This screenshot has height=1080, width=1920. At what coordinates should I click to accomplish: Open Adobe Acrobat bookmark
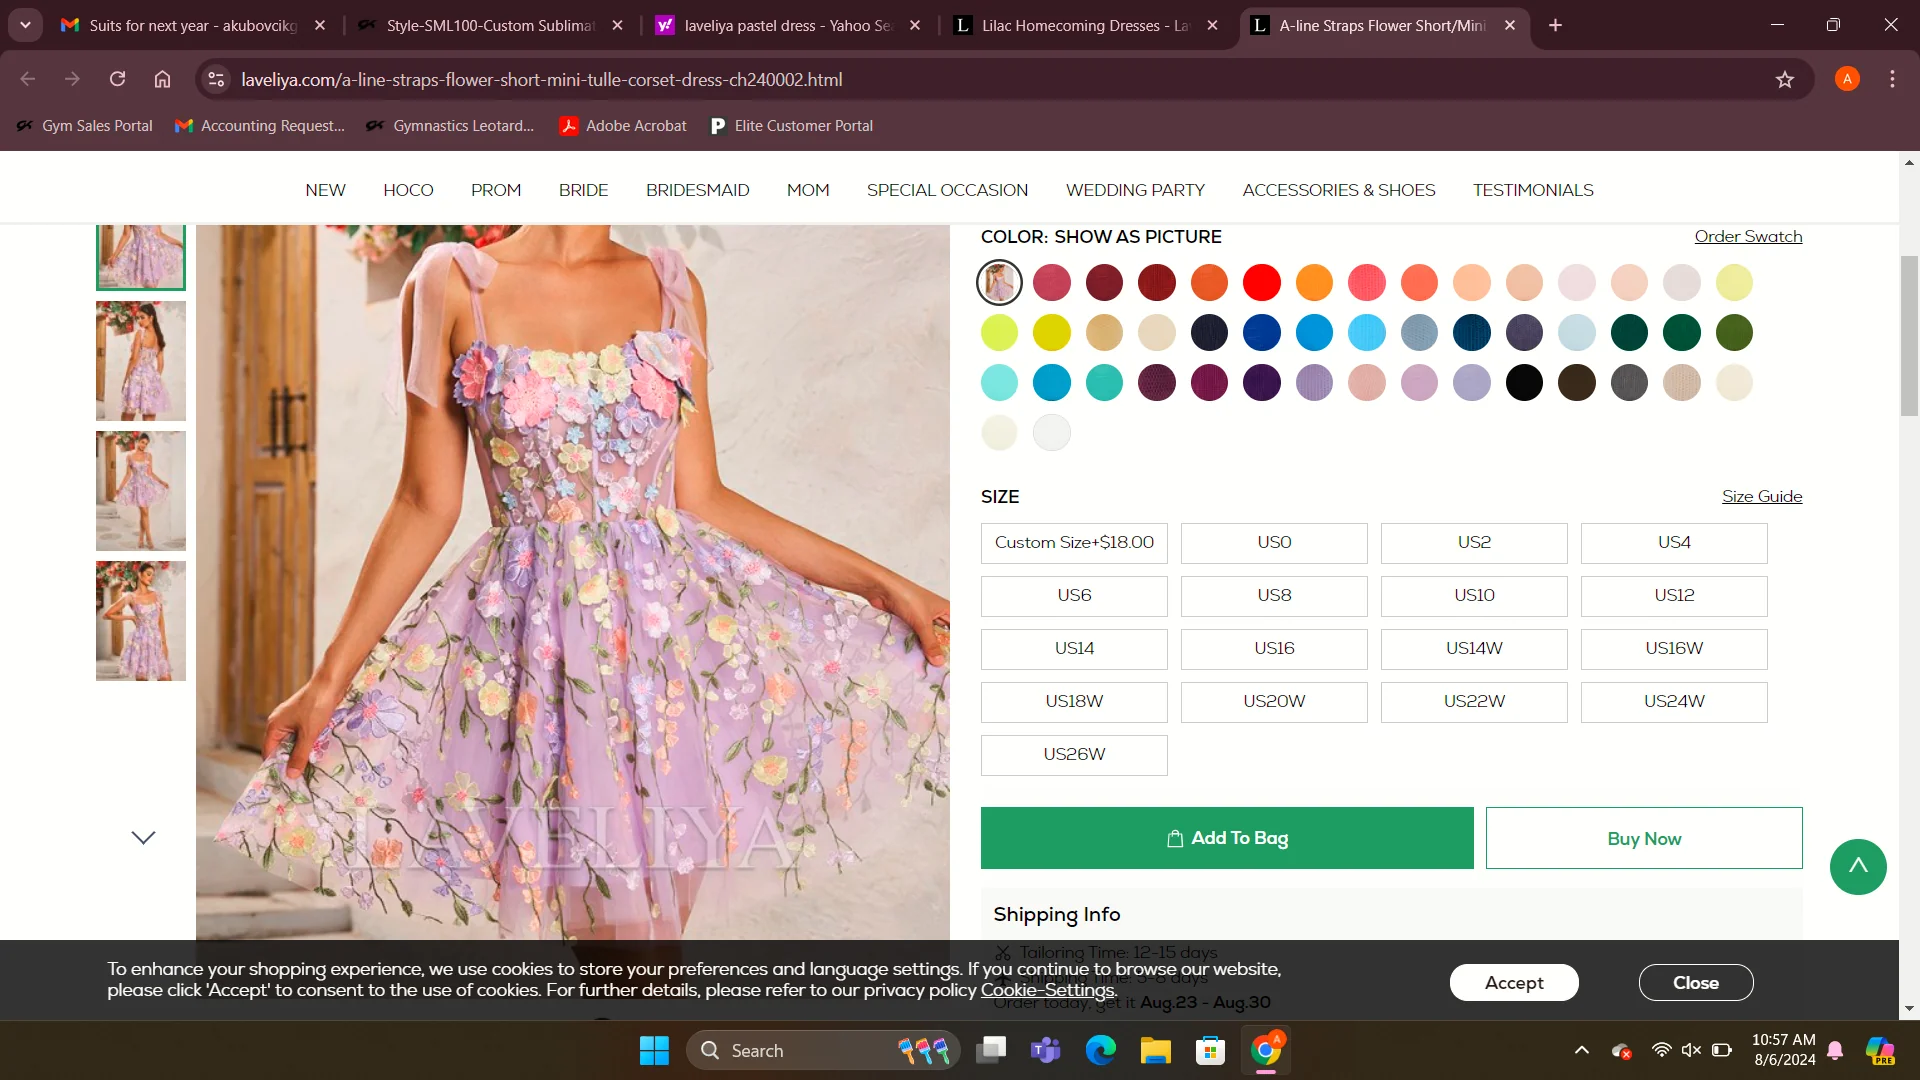coord(623,126)
